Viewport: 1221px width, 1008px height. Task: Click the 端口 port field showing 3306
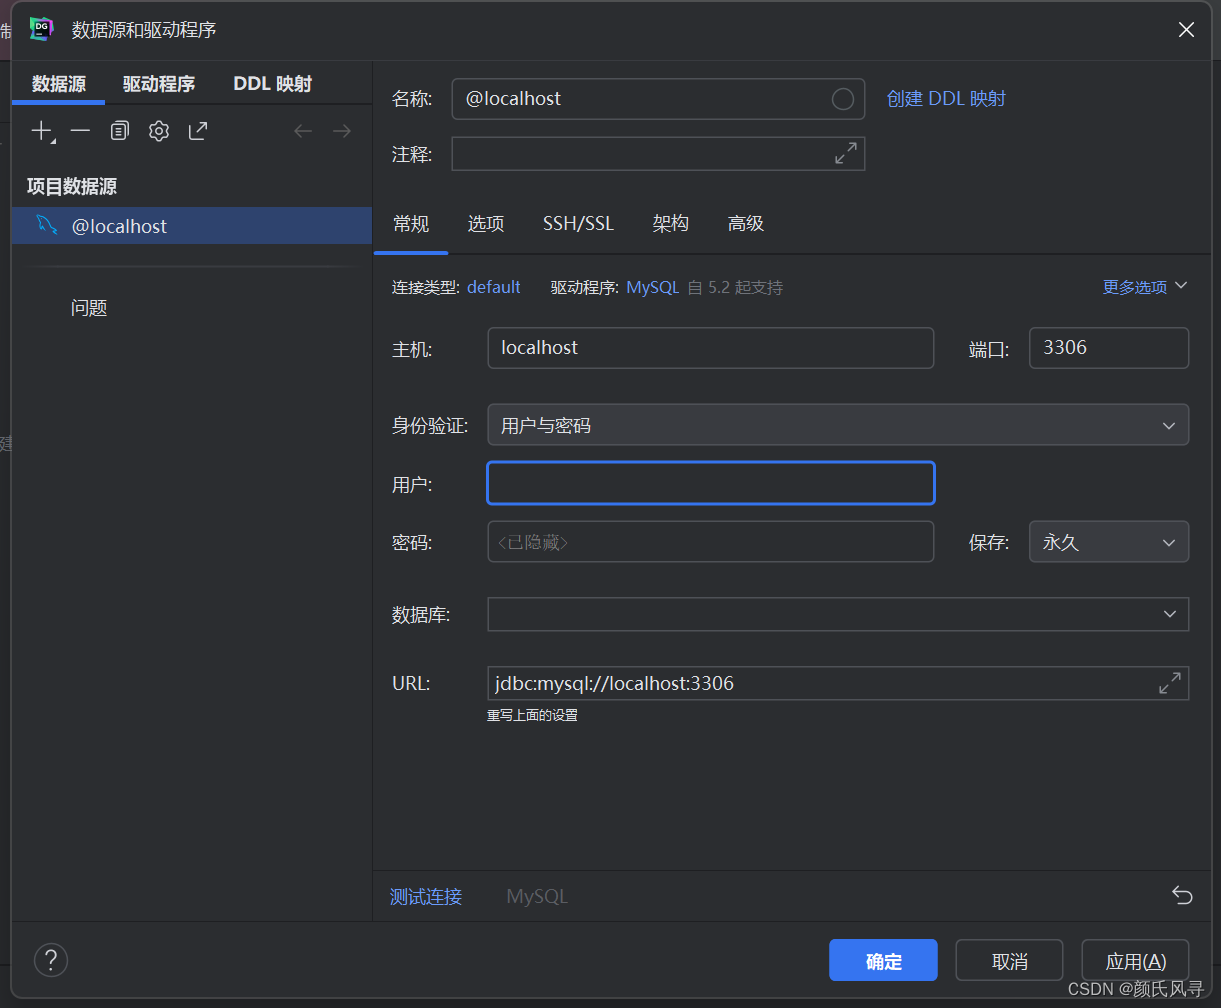1109,348
